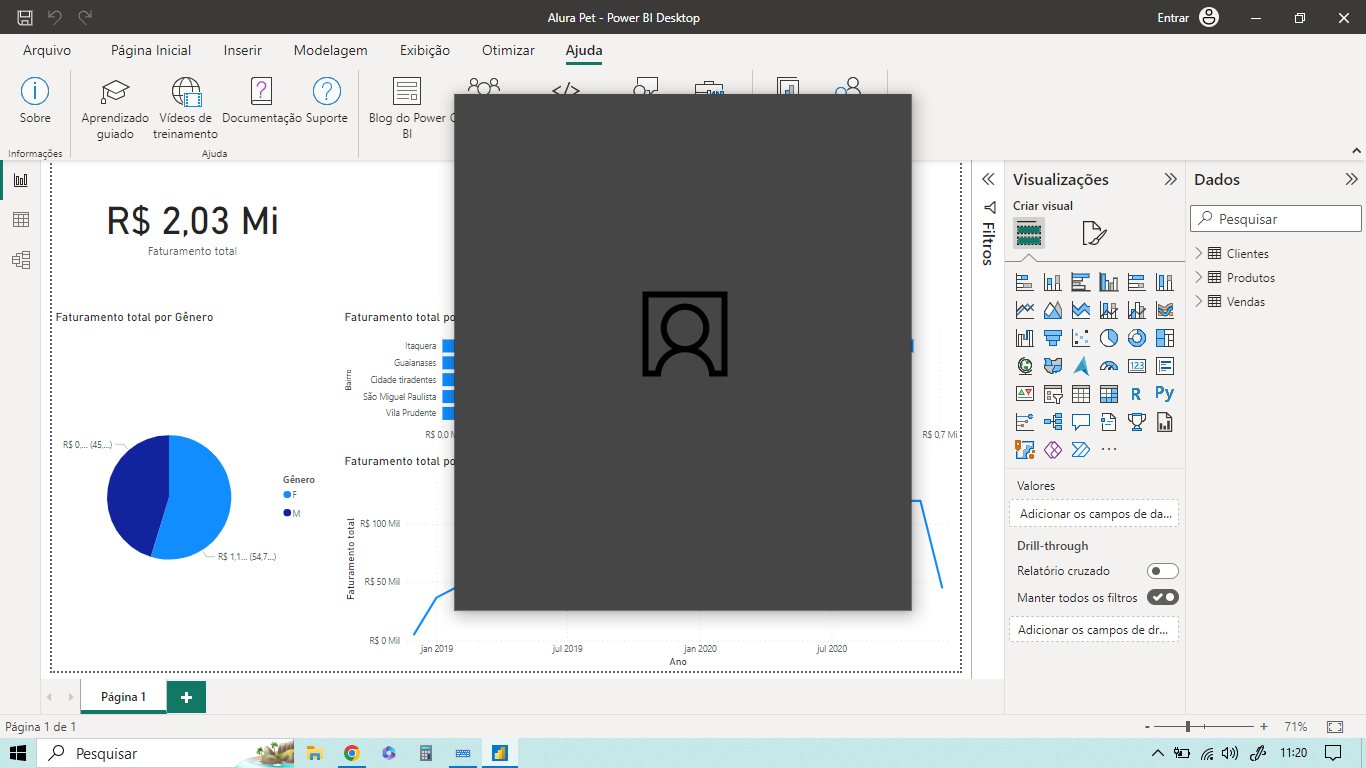Viewport: 1366px width, 768px height.
Task: Switch to Model view in left sidebar
Action: tap(21, 260)
